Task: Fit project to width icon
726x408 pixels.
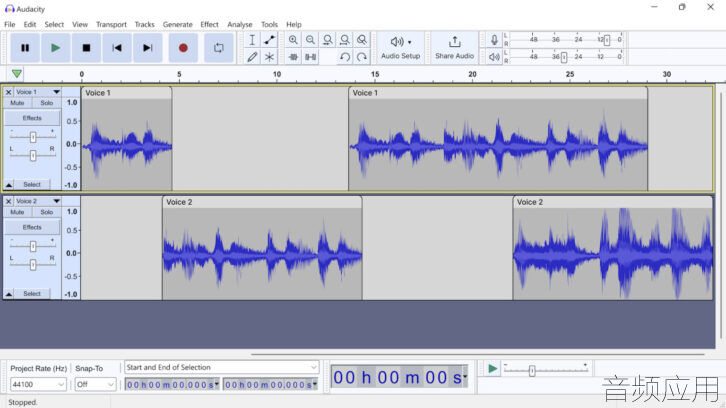Action: [344, 40]
